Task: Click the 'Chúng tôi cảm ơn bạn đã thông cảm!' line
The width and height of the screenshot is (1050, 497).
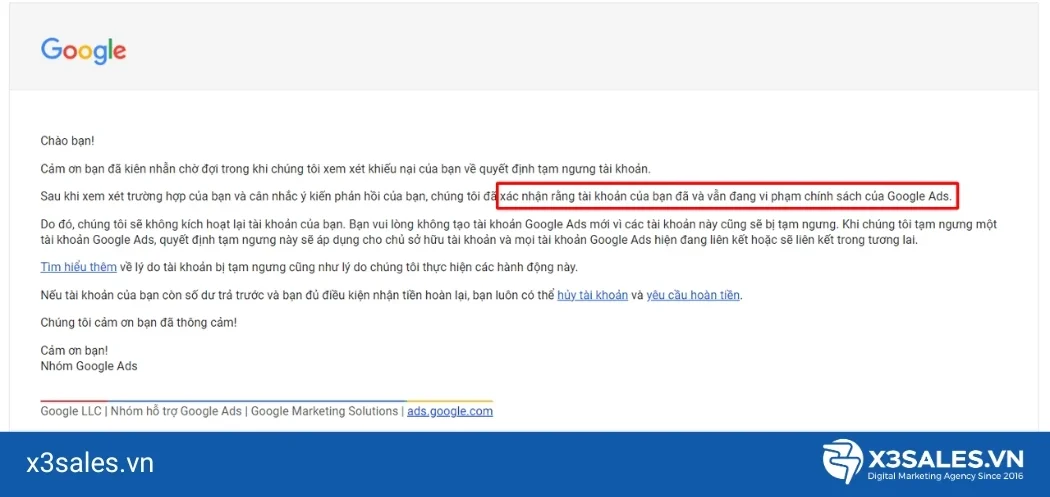Action: pos(139,322)
